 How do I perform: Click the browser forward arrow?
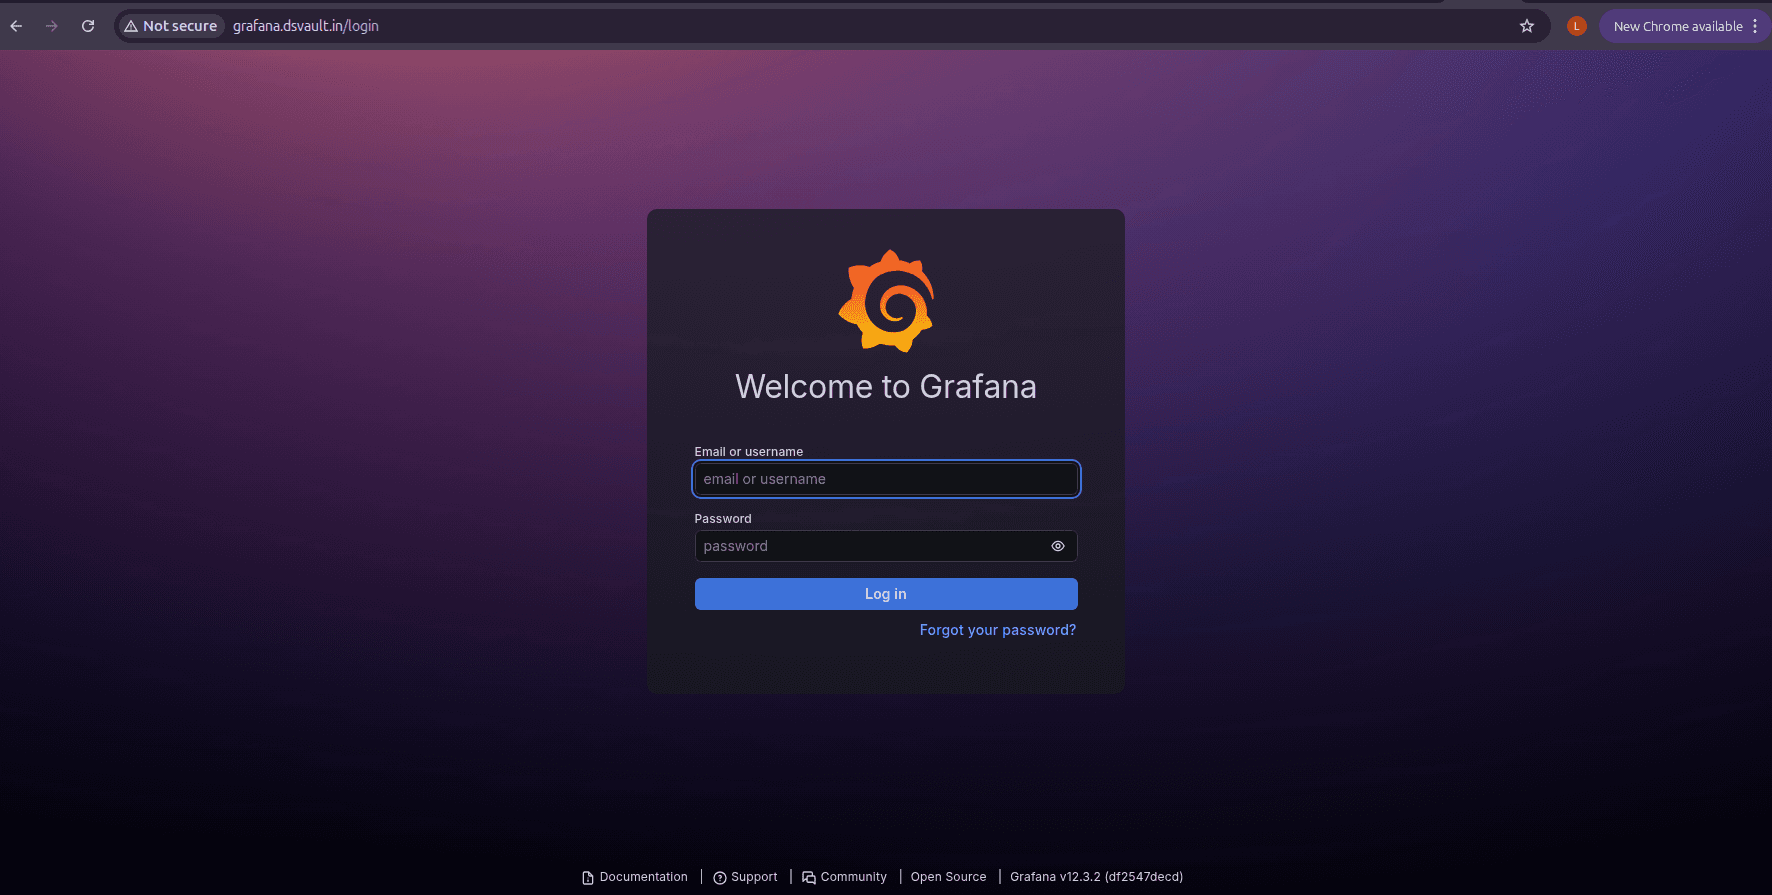tap(52, 26)
